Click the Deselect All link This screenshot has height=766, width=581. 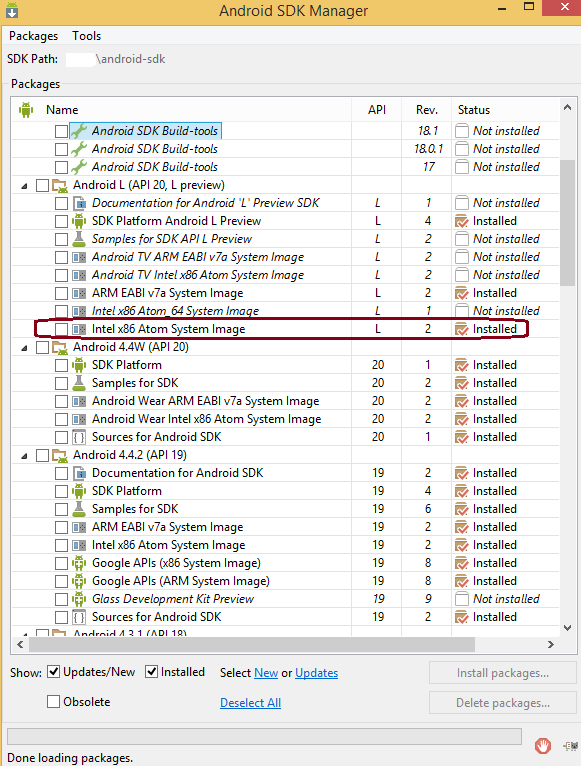click(x=250, y=702)
